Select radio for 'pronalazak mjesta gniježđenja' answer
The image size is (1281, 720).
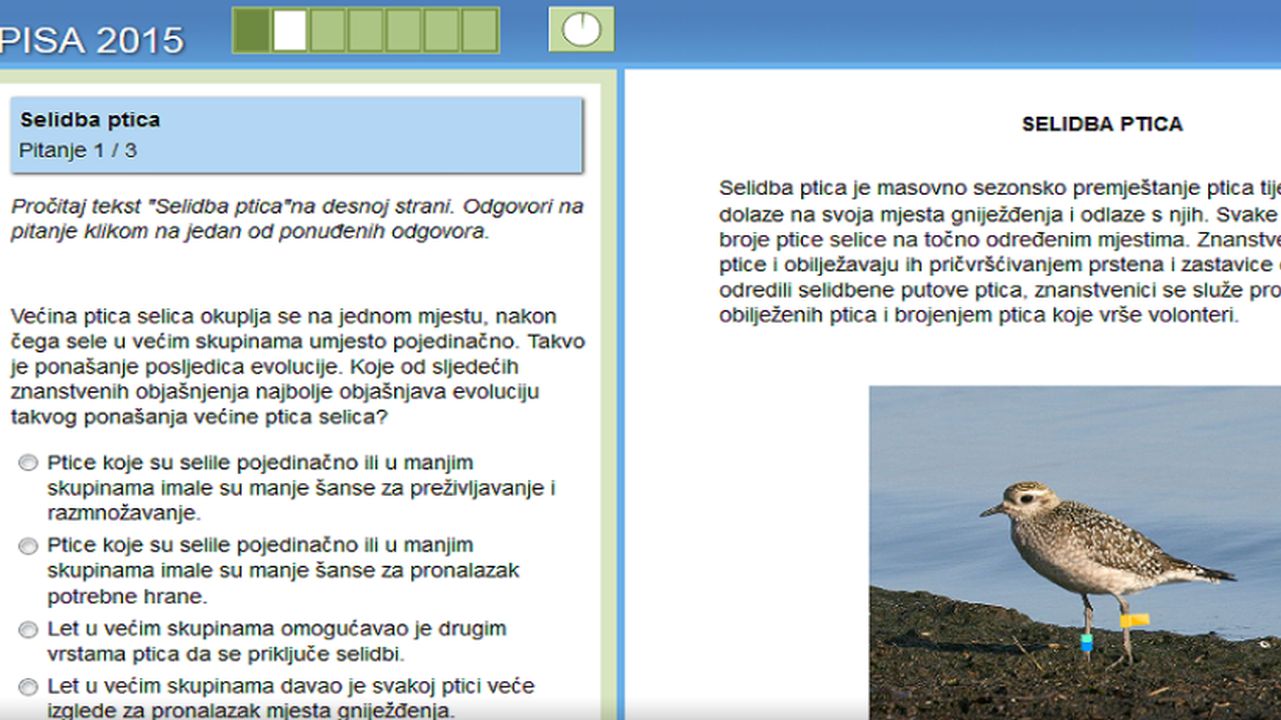point(29,687)
